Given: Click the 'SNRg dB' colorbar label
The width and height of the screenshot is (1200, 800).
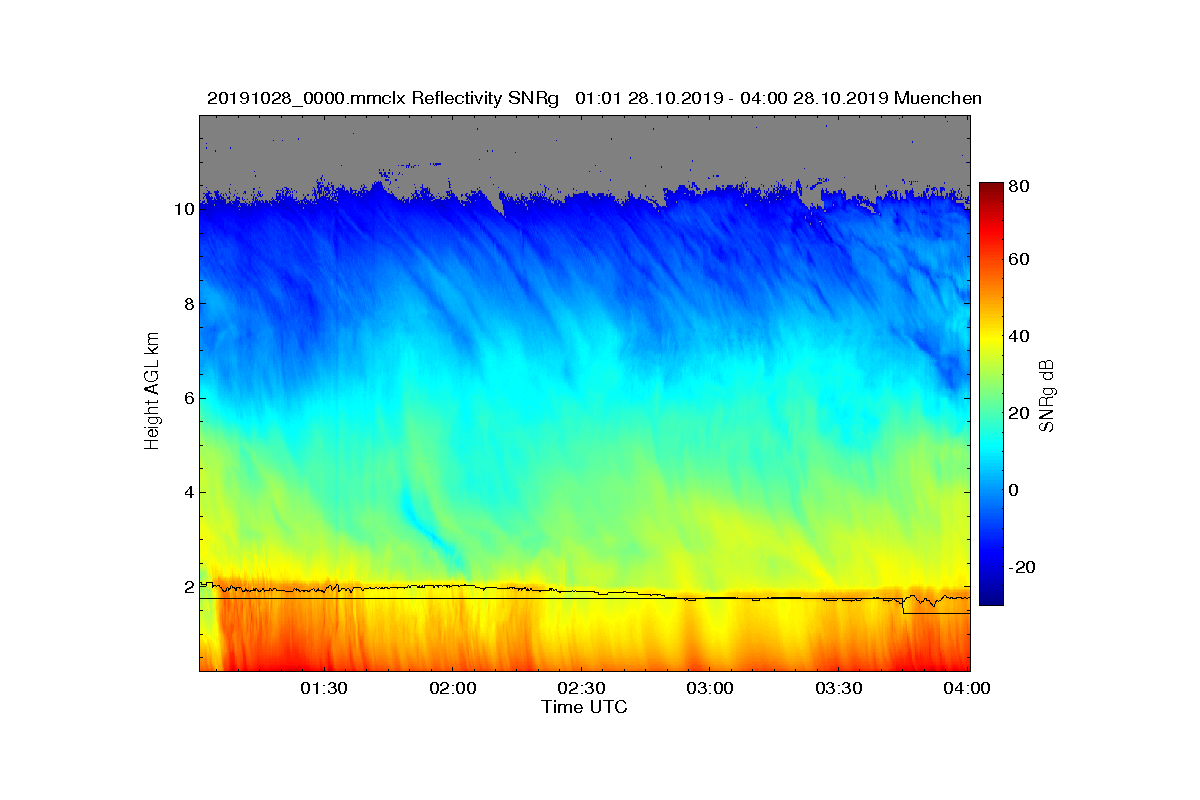Looking at the screenshot, I should 1047,396.
